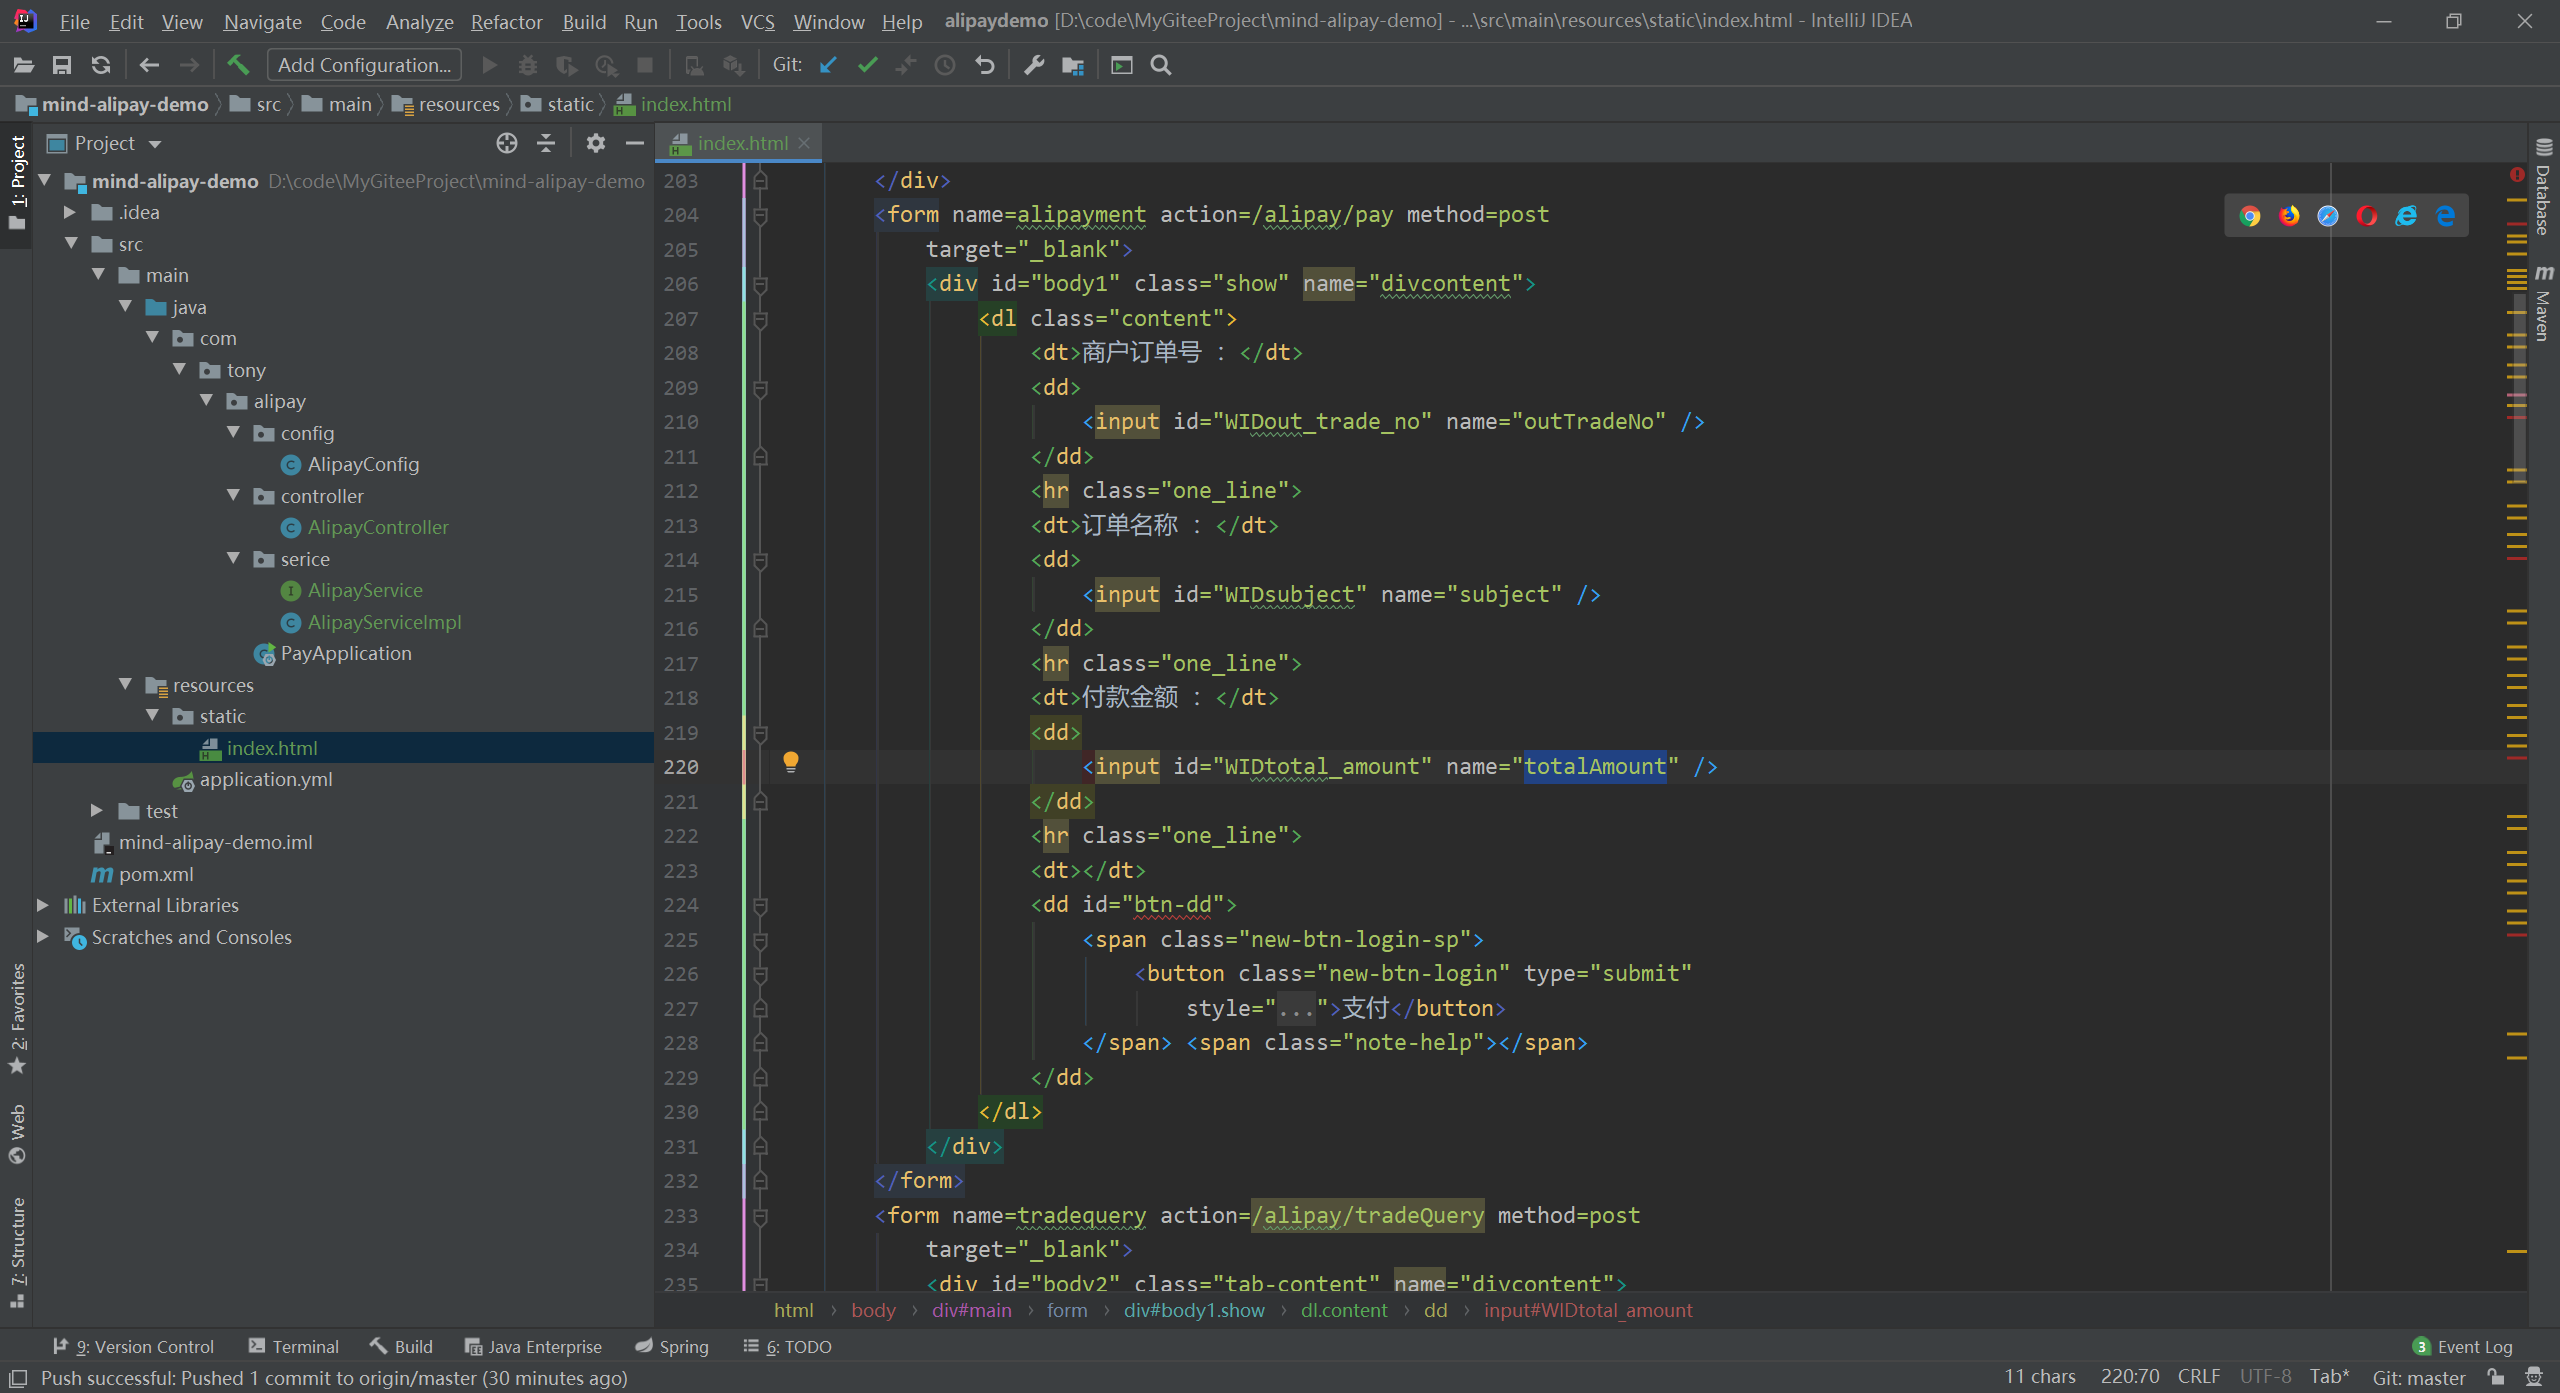
Task: Open in Chrome browser icon
Action: point(2250,216)
